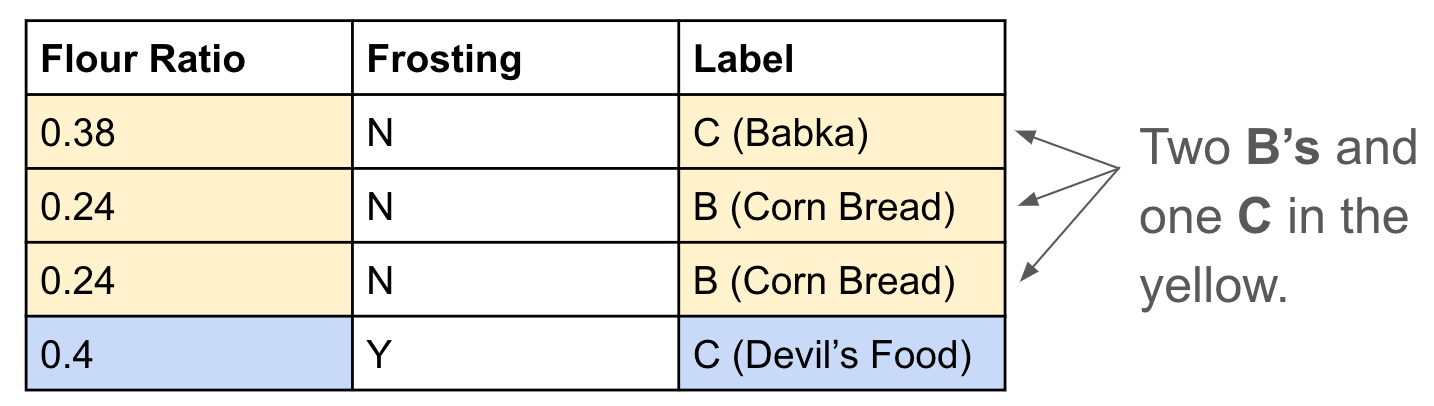Select the "Frosting" header cell
Image resolution: width=1434 pixels, height=406 pixels.
click(444, 59)
